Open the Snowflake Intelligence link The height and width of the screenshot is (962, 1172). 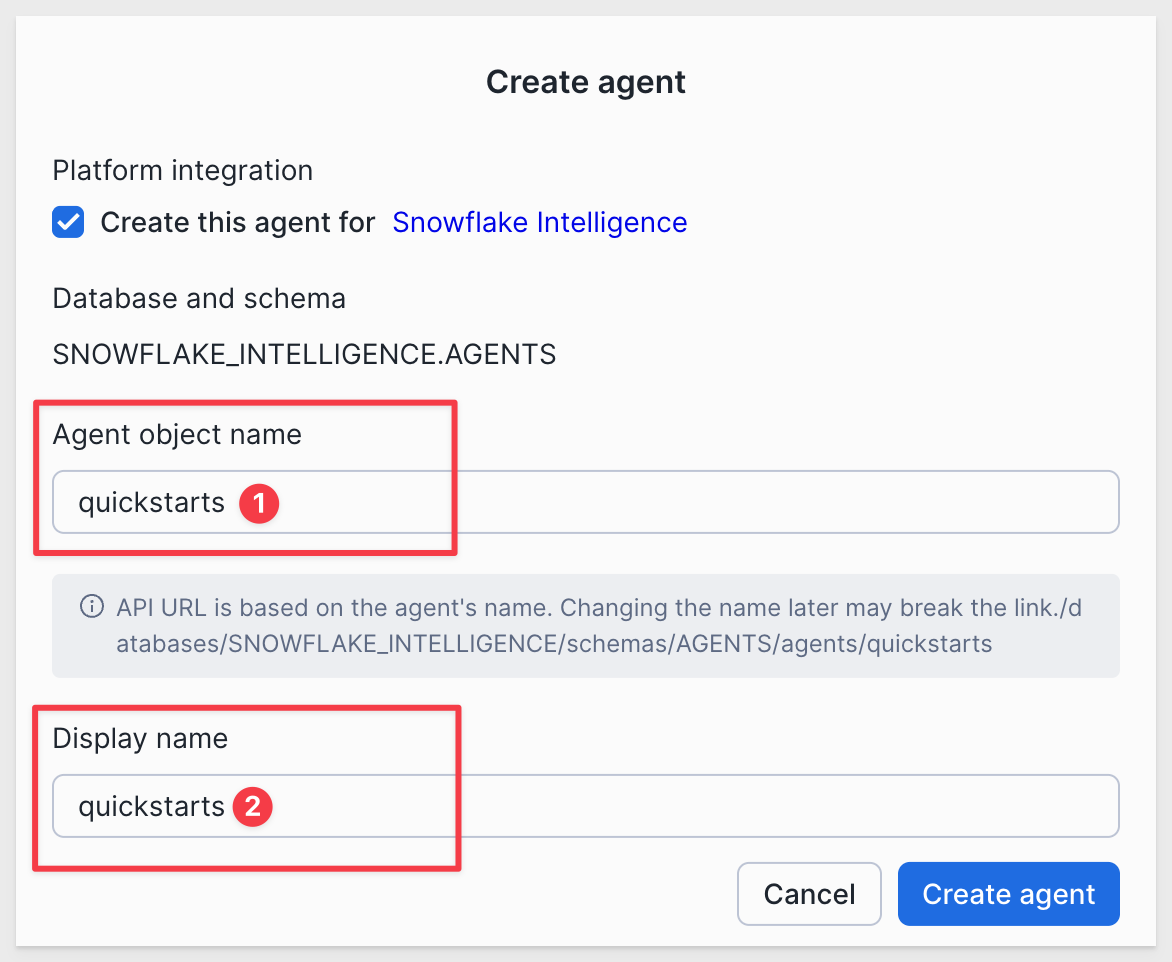point(539,222)
